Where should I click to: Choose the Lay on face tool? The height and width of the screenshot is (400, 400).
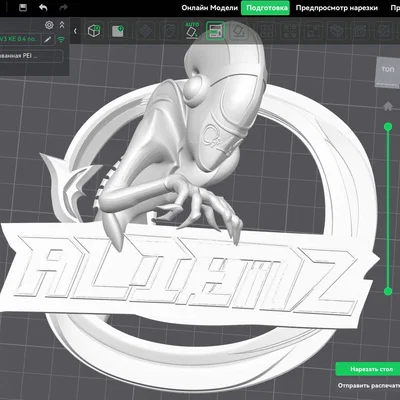click(x=239, y=31)
